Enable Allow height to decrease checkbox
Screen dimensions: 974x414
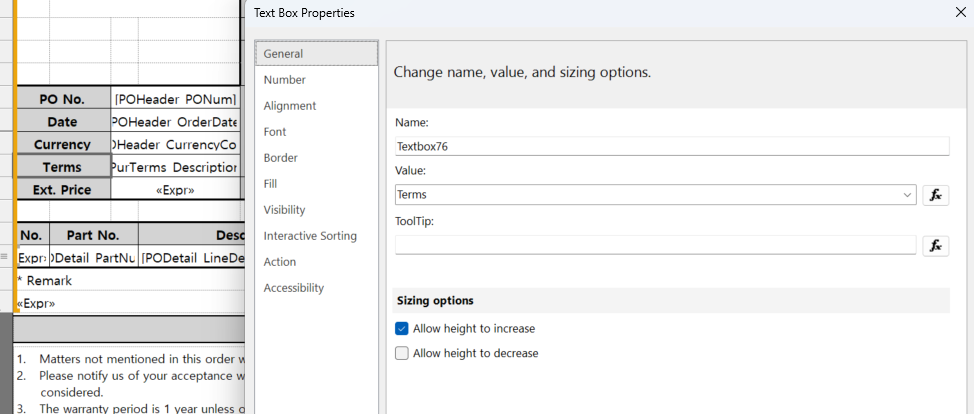tap(402, 353)
